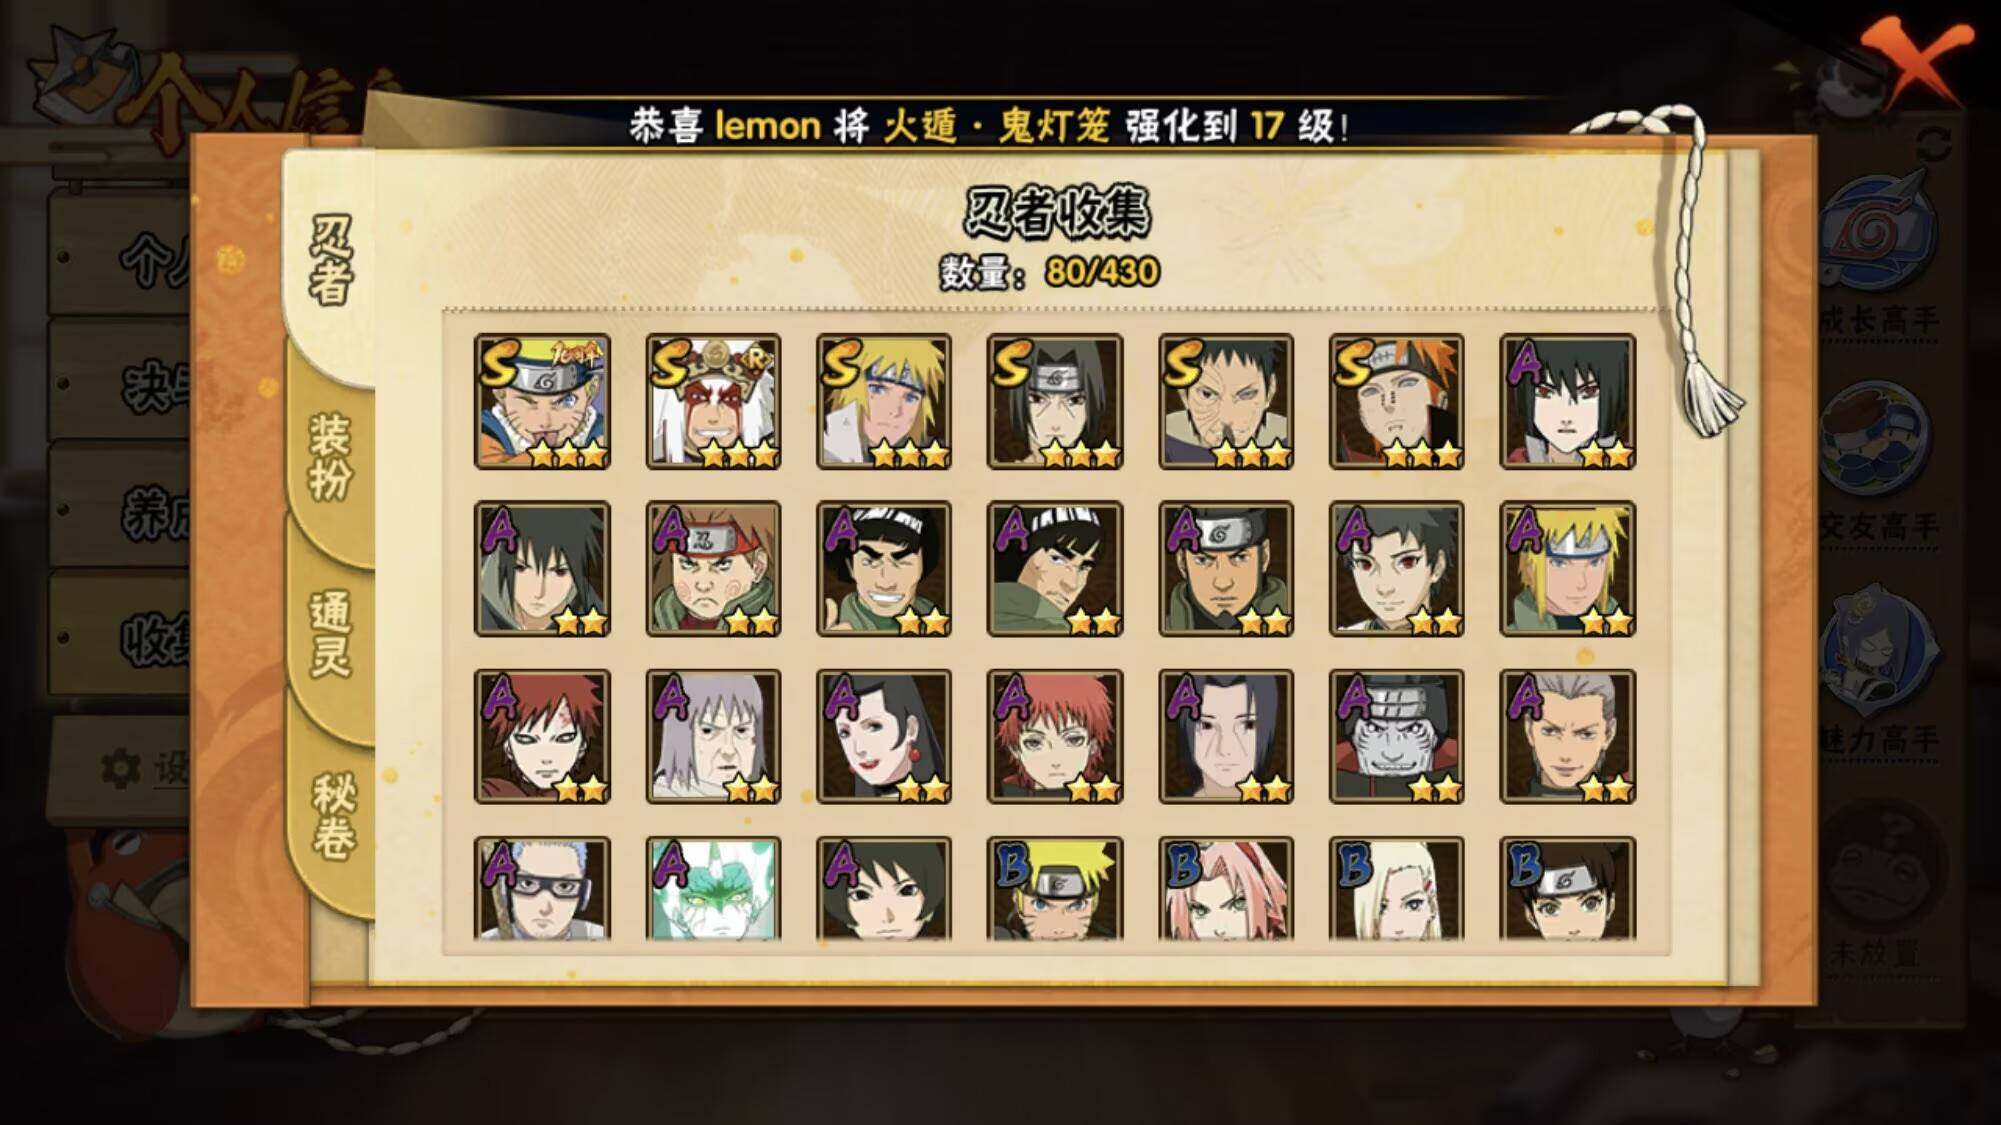Select the B-rank Sakura portrait

[x=1226, y=889]
